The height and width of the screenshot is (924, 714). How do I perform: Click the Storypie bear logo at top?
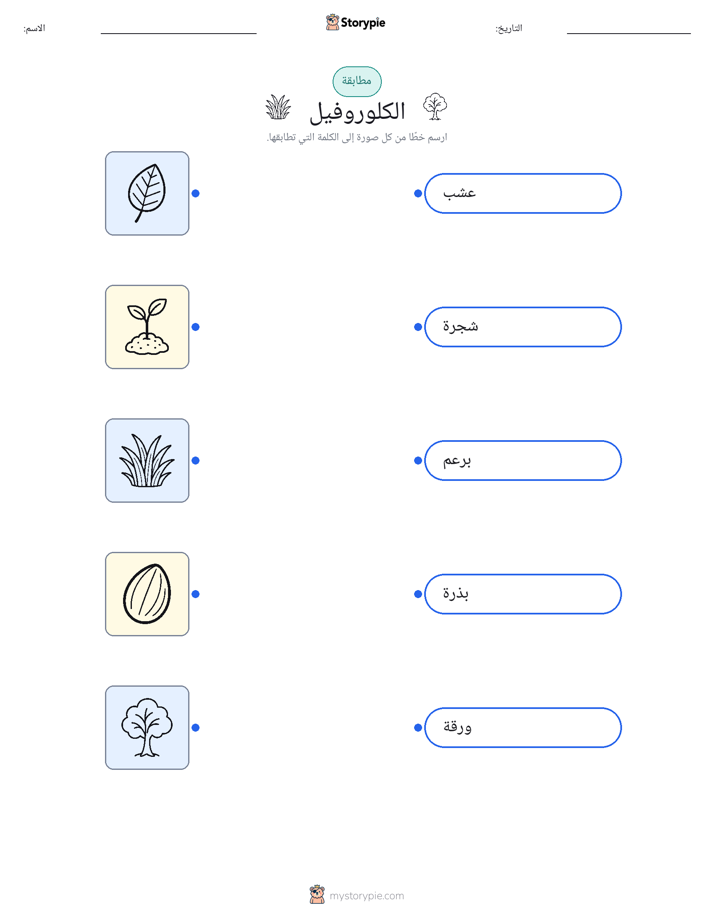point(332,22)
